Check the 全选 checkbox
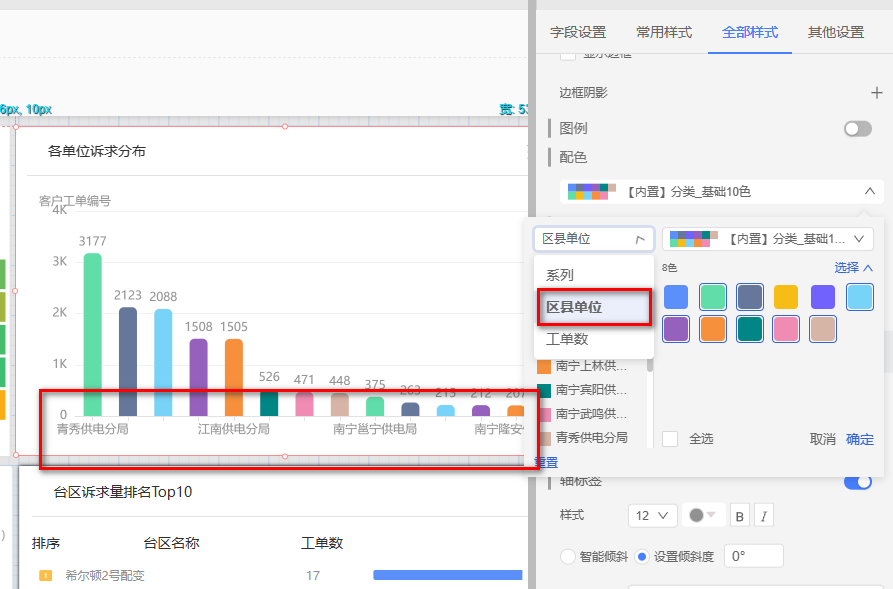Viewport: 893px width, 589px height. pos(670,439)
